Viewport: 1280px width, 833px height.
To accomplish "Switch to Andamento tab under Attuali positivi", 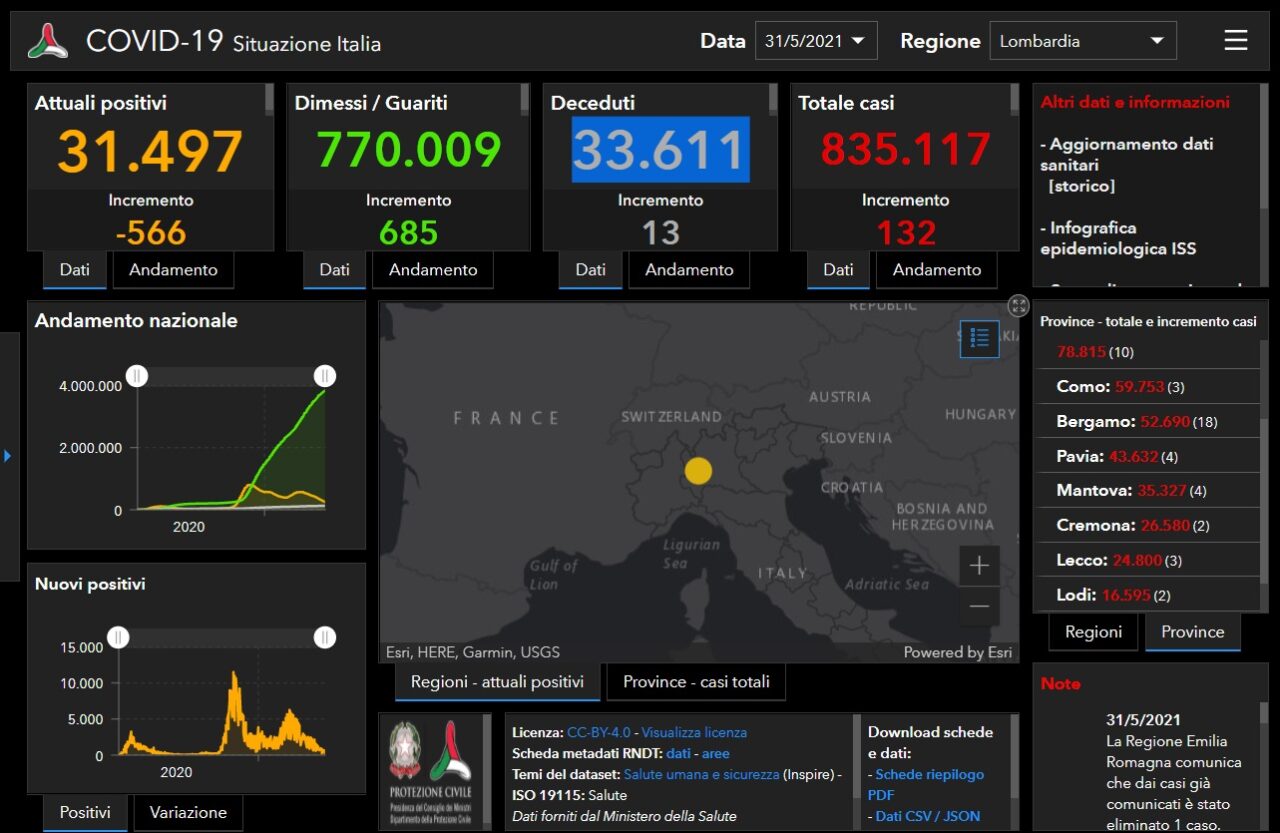I will pyautogui.click(x=173, y=270).
